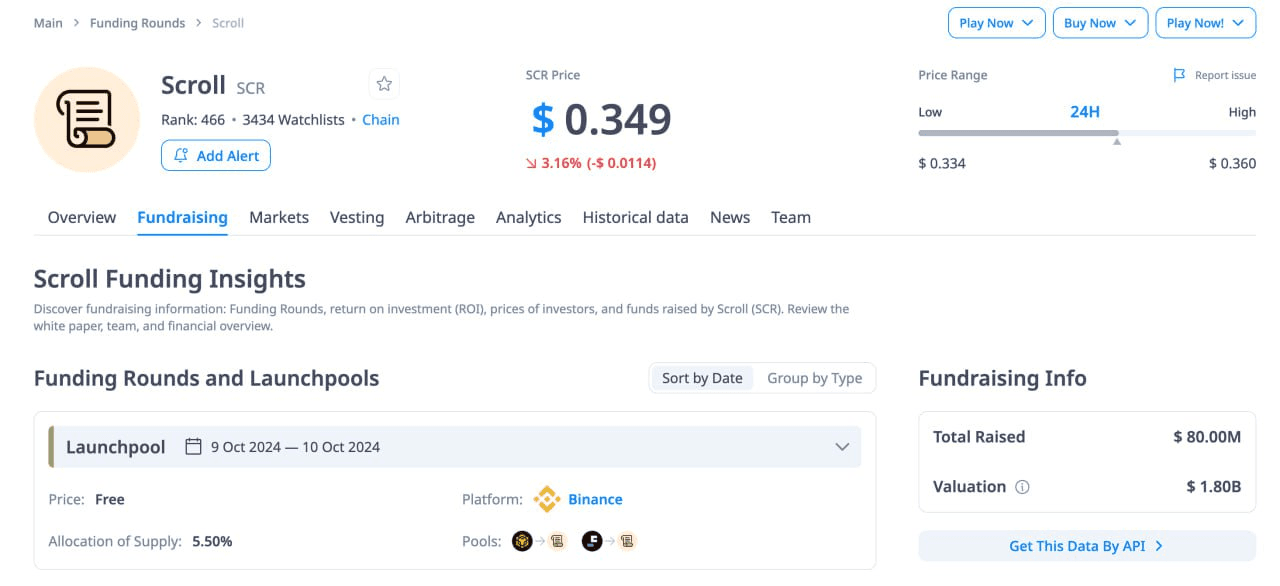Open the Play Now! dropdown
1280x586 pixels.
[x=1205, y=23]
